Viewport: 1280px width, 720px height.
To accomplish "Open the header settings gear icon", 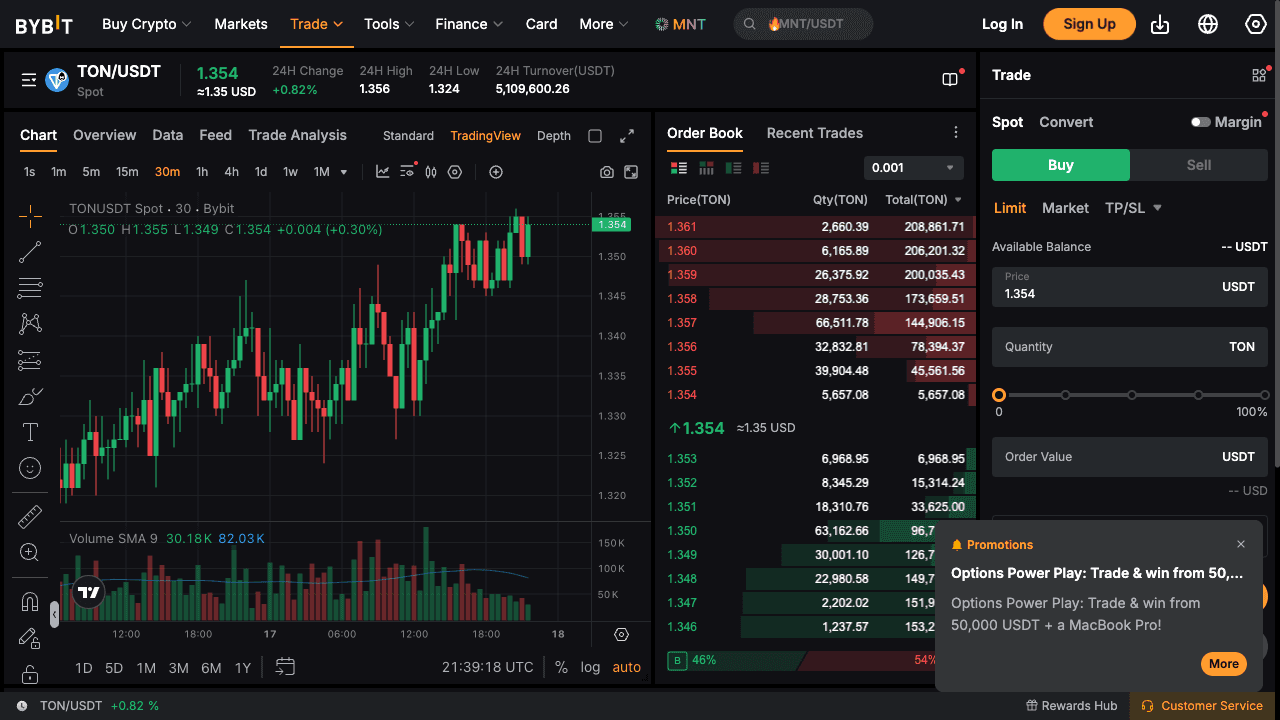I will (1256, 24).
